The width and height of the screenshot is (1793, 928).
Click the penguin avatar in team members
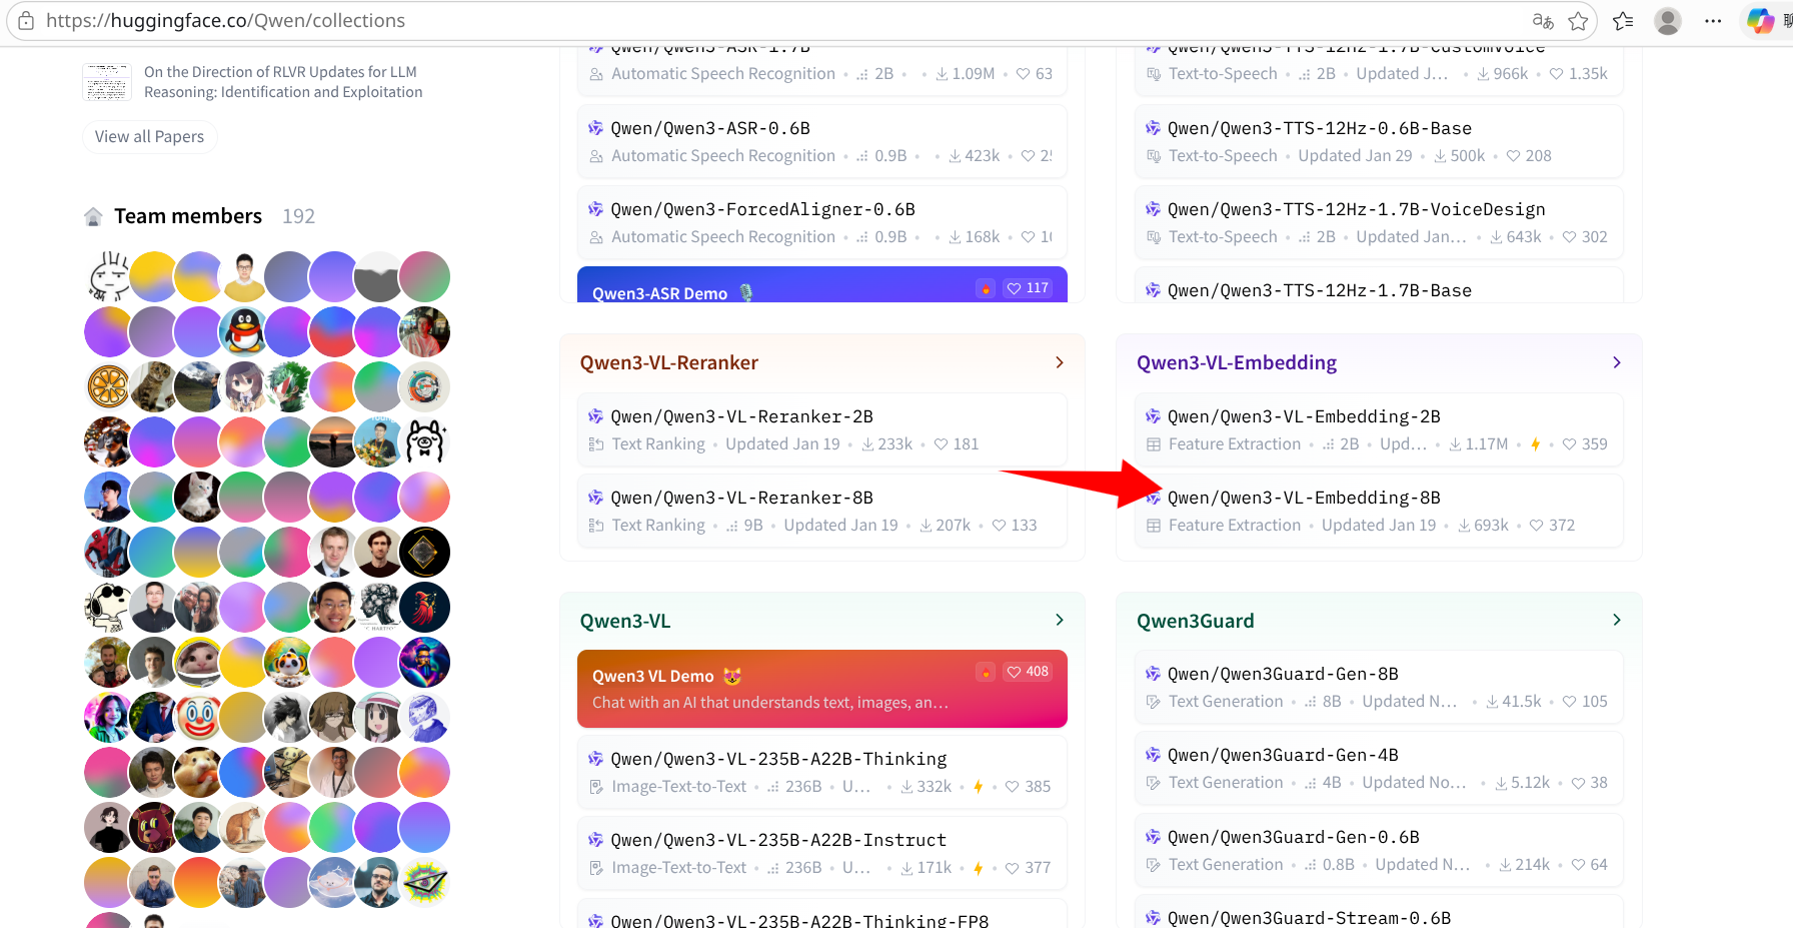click(243, 332)
